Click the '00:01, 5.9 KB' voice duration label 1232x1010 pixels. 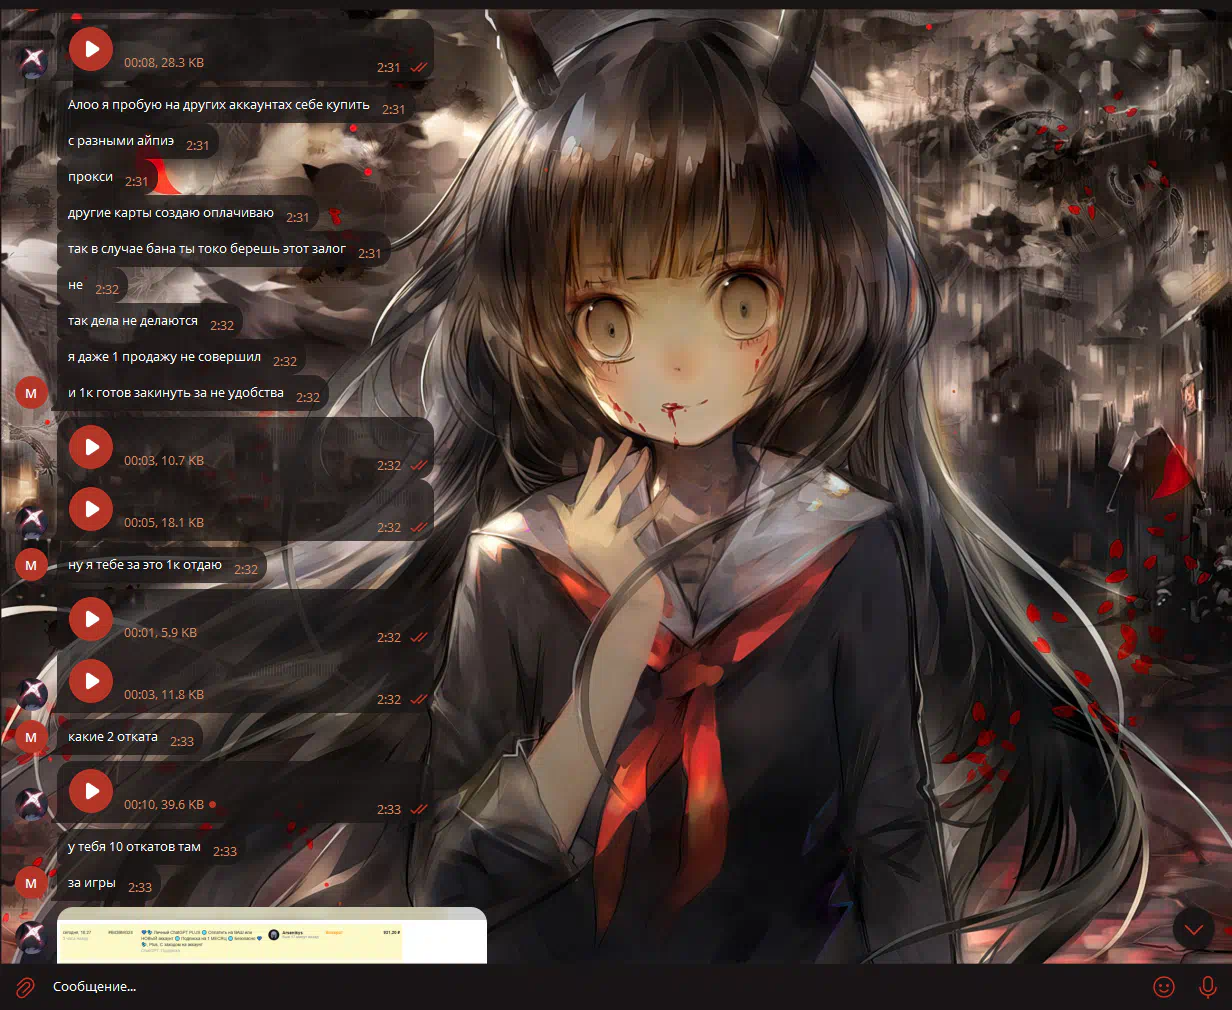160,632
